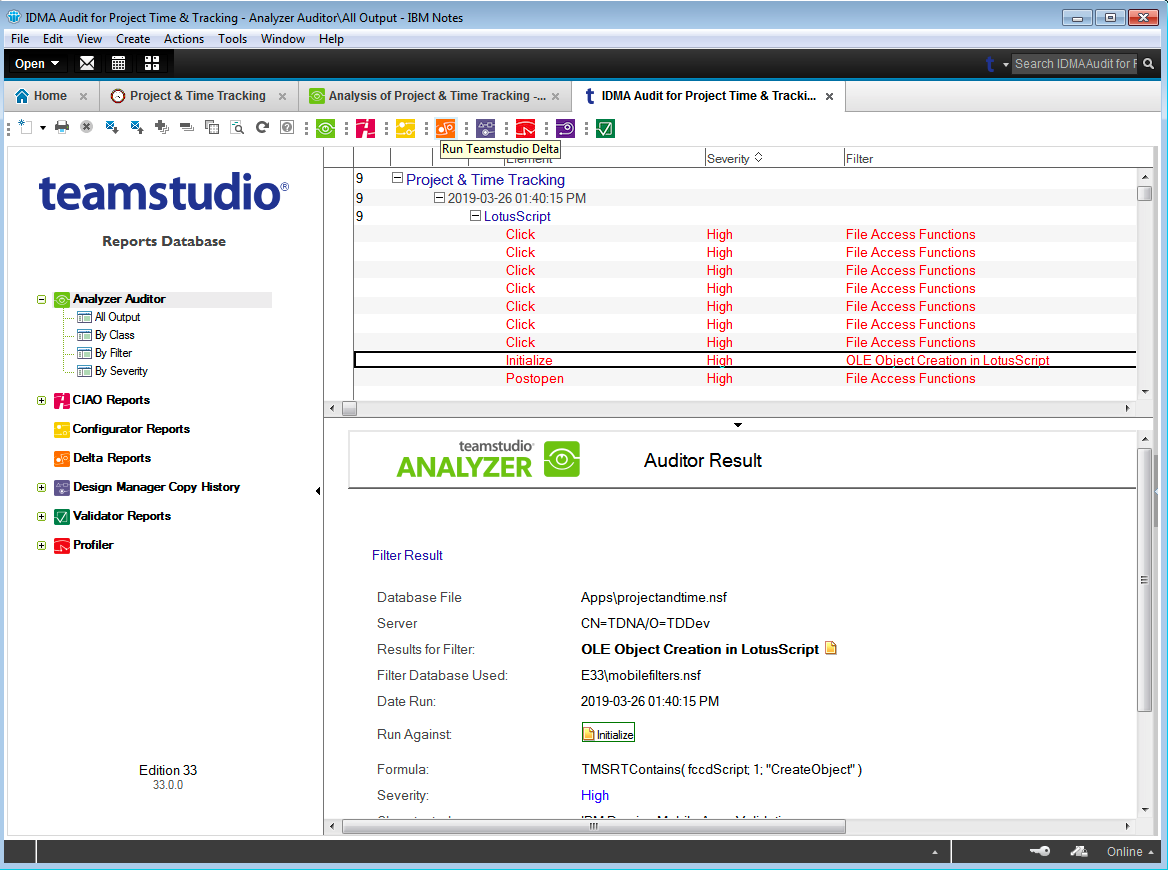Click the envelope with up arrow toolbar icon
Viewport: 1168px width, 870px height.
(136, 127)
